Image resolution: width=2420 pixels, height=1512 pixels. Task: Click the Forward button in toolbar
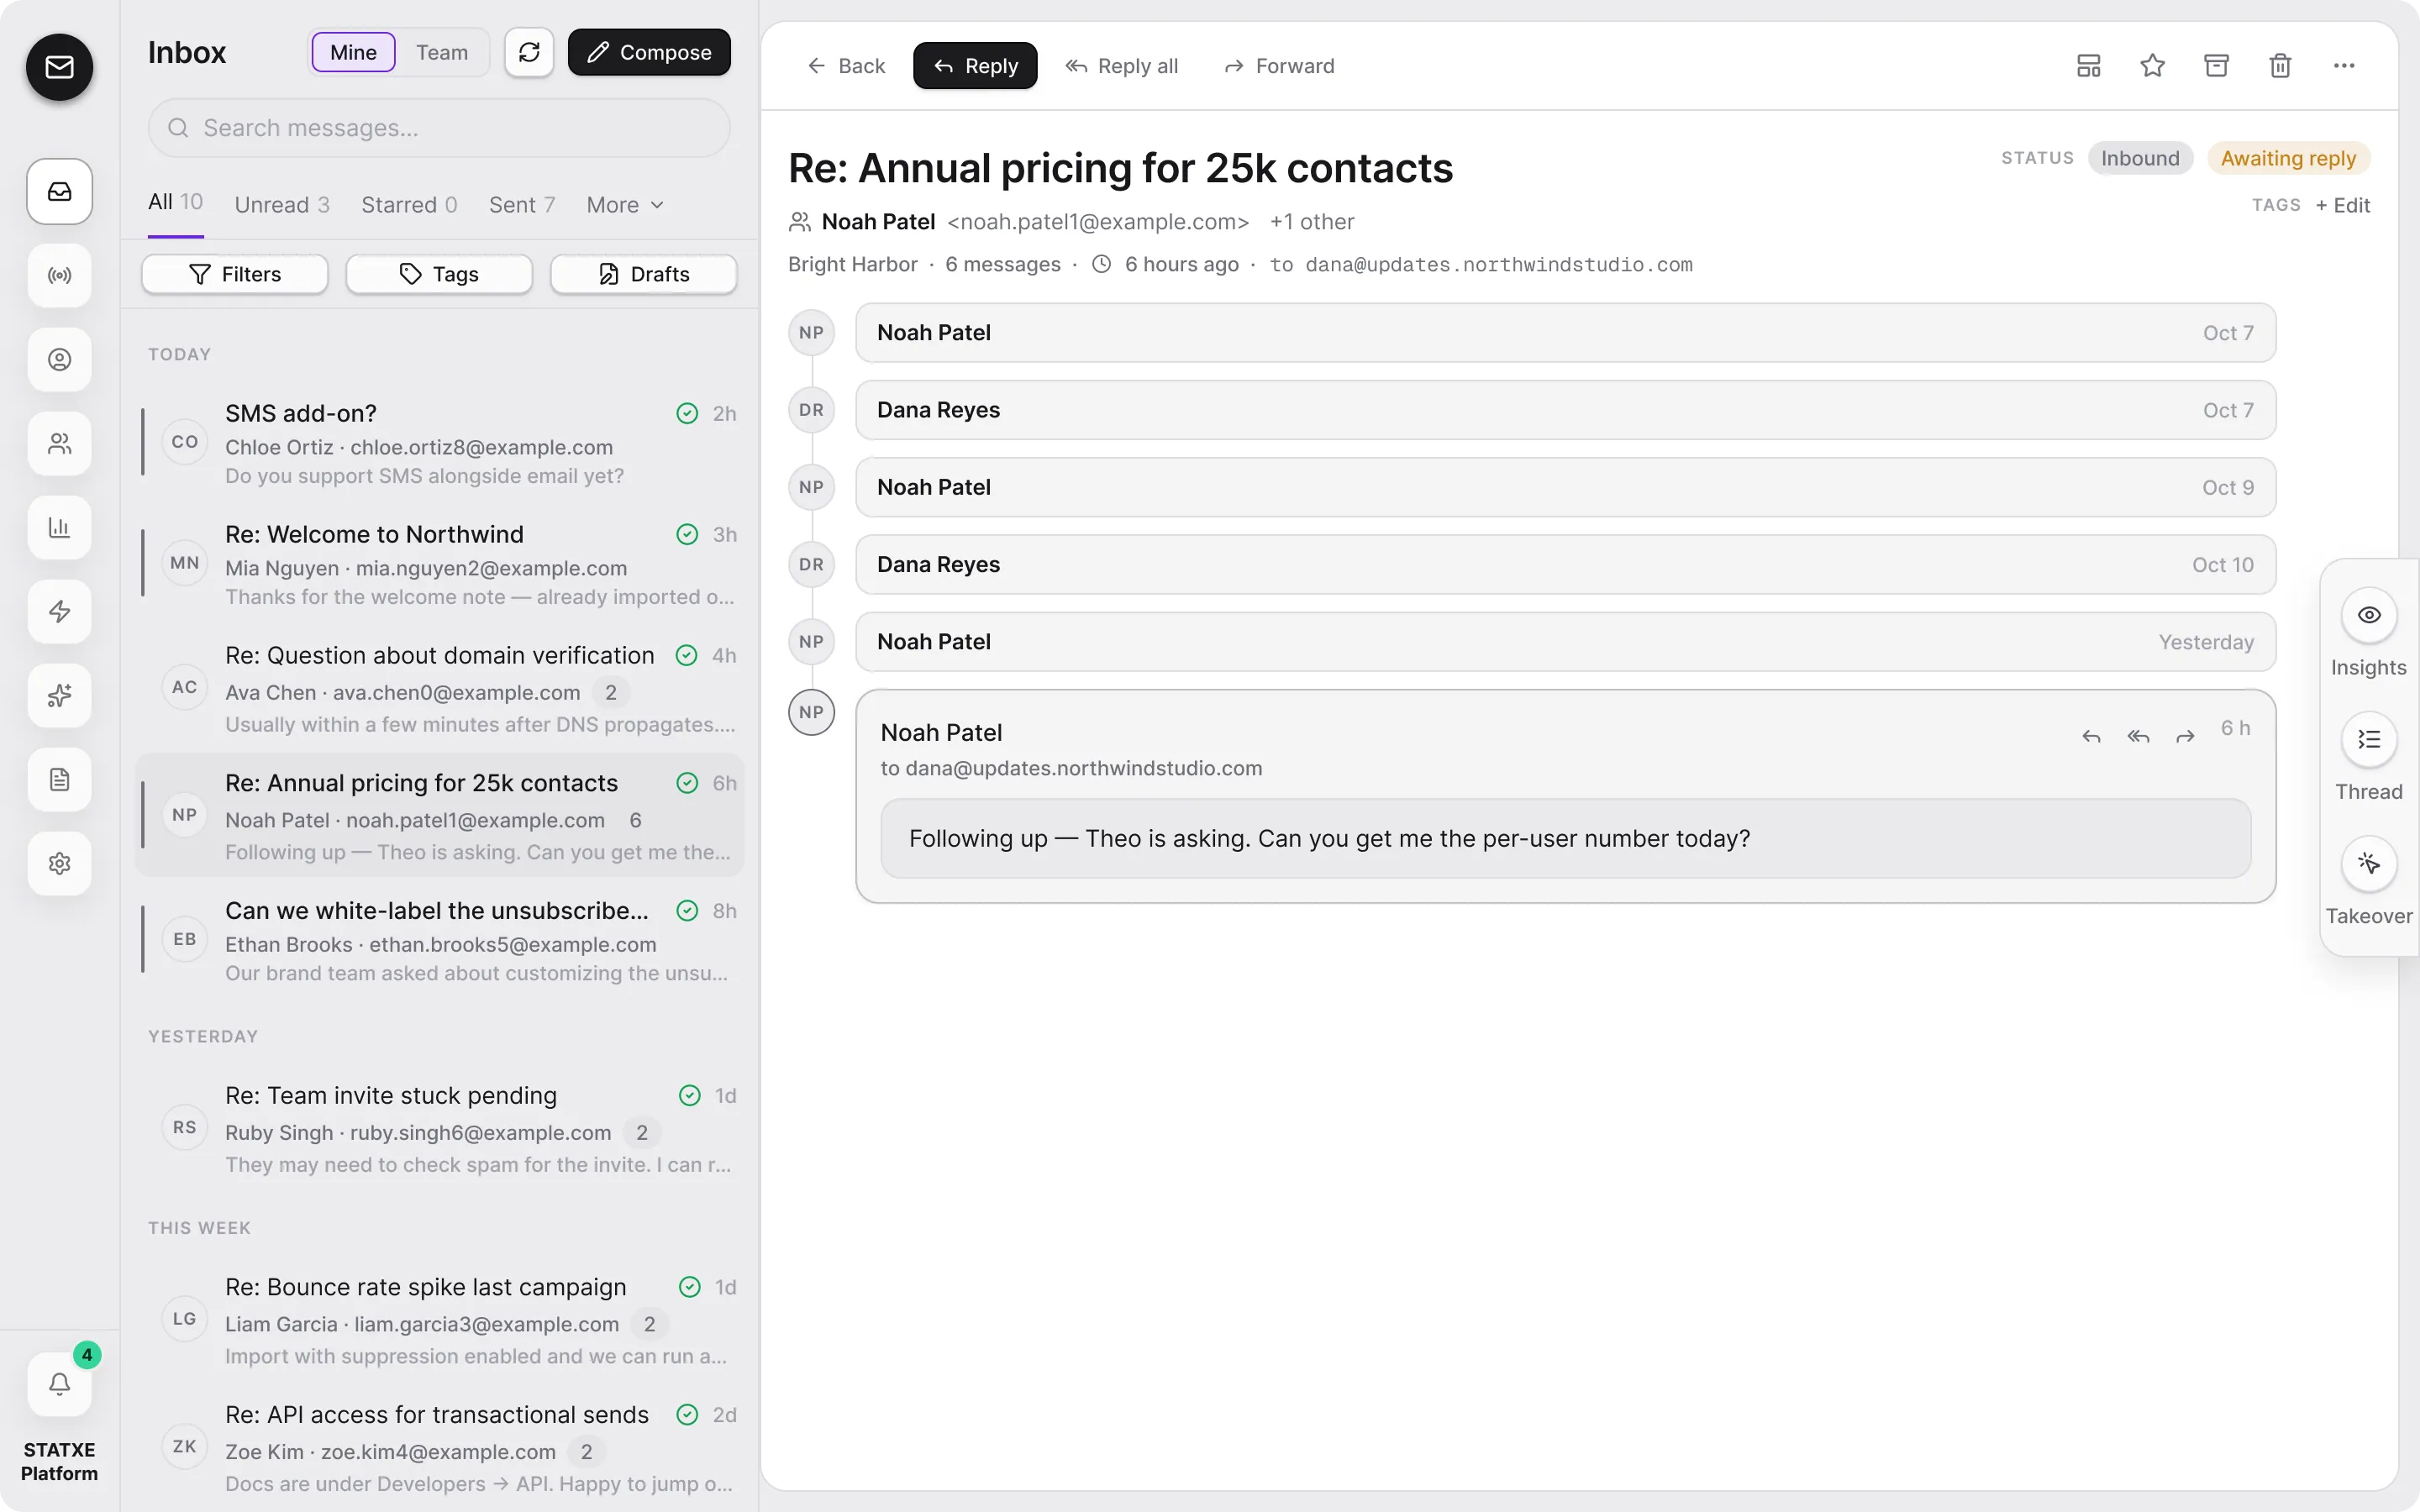click(x=1279, y=66)
